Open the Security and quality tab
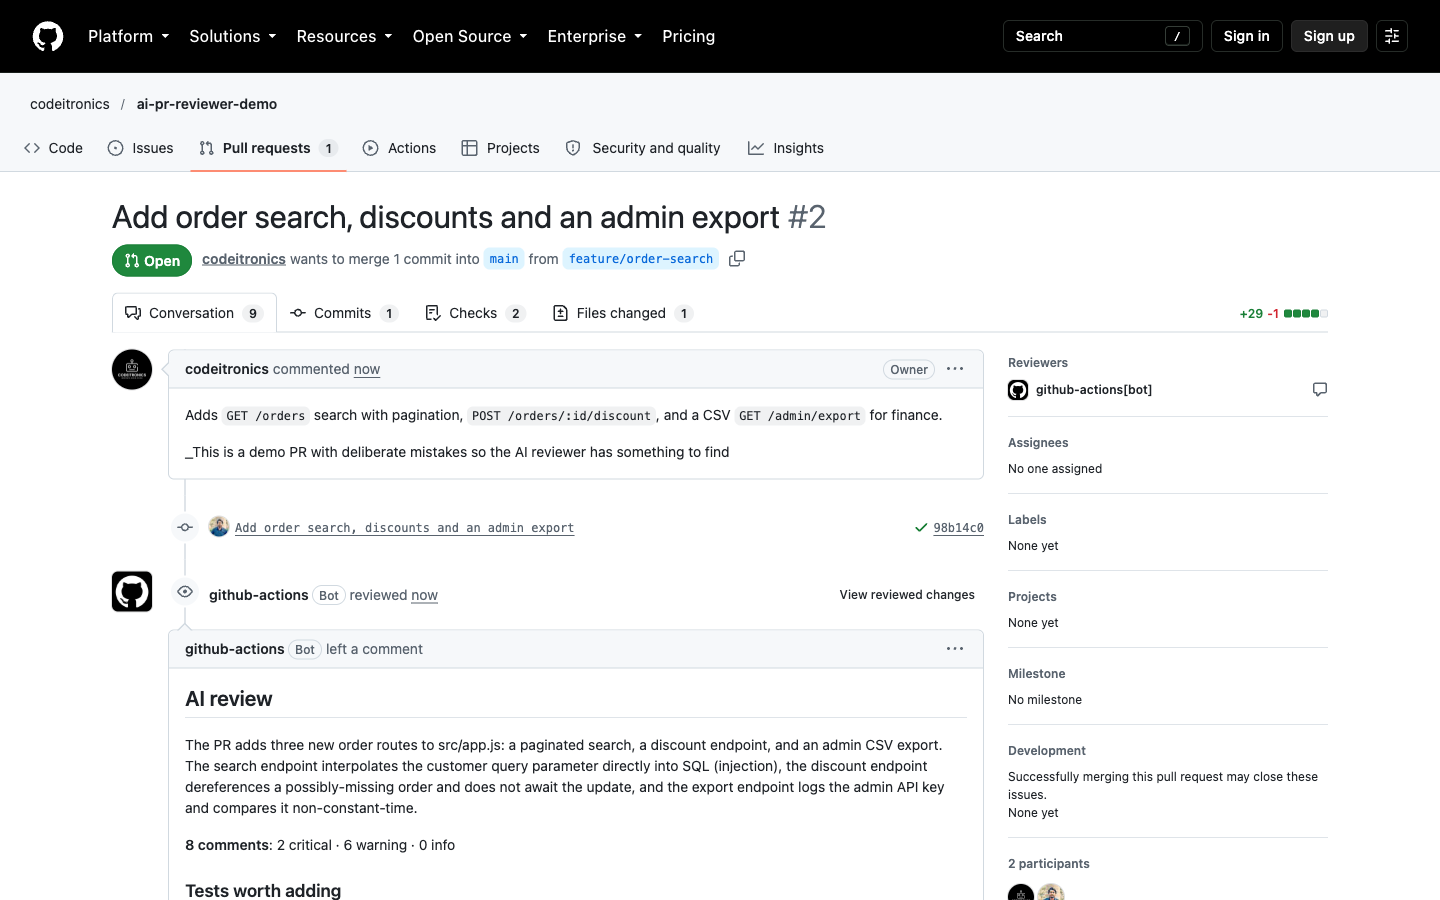This screenshot has height=900, width=1440. (x=643, y=148)
